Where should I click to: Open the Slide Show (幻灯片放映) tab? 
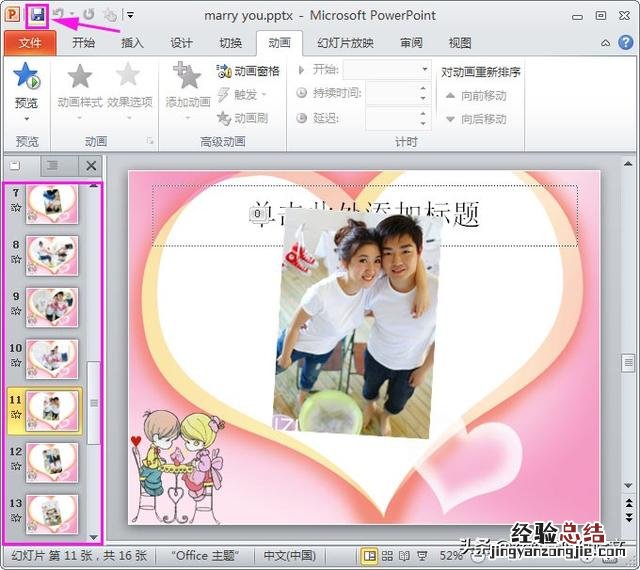click(345, 43)
